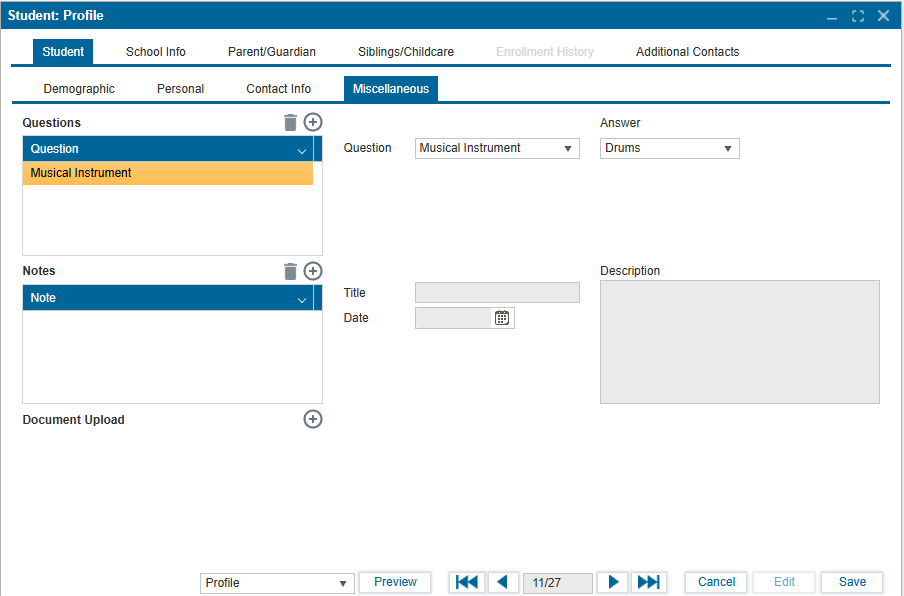Open the Date calendar picker
904x596 pixels.
[502, 318]
